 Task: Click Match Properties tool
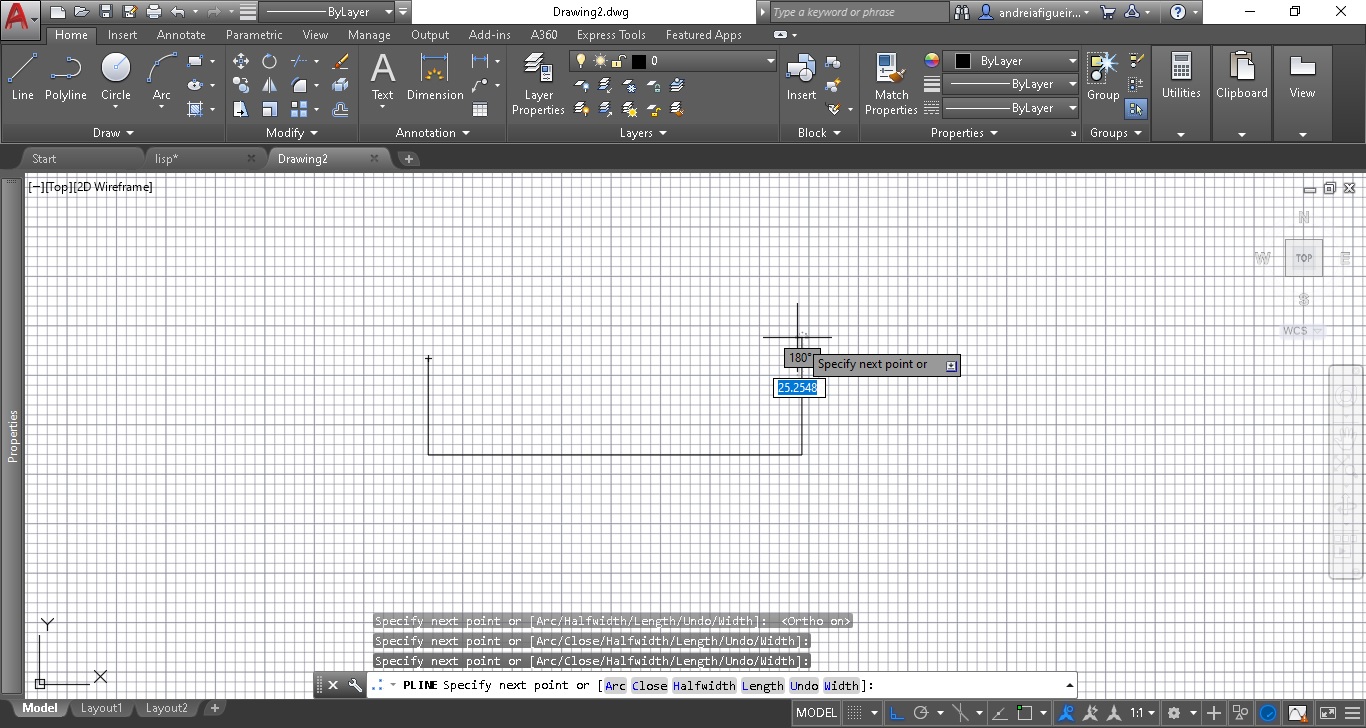(891, 84)
